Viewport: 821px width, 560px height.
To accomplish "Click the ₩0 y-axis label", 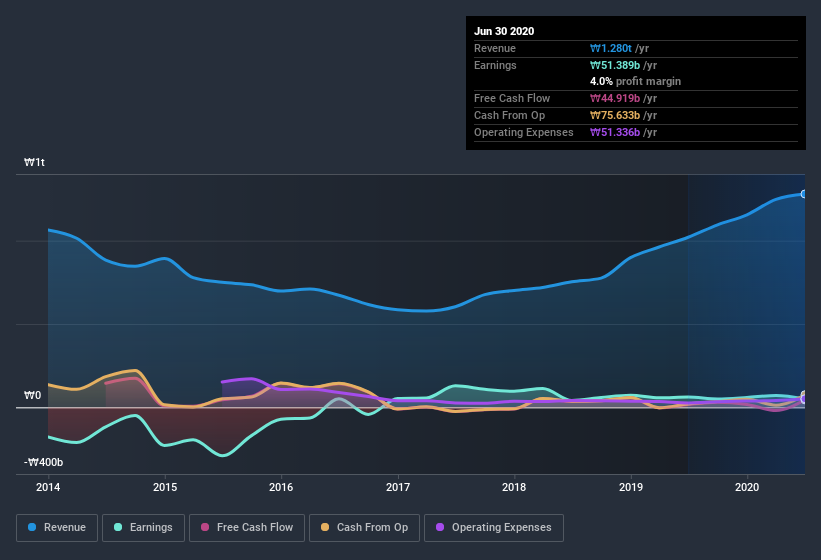I will tap(32, 396).
